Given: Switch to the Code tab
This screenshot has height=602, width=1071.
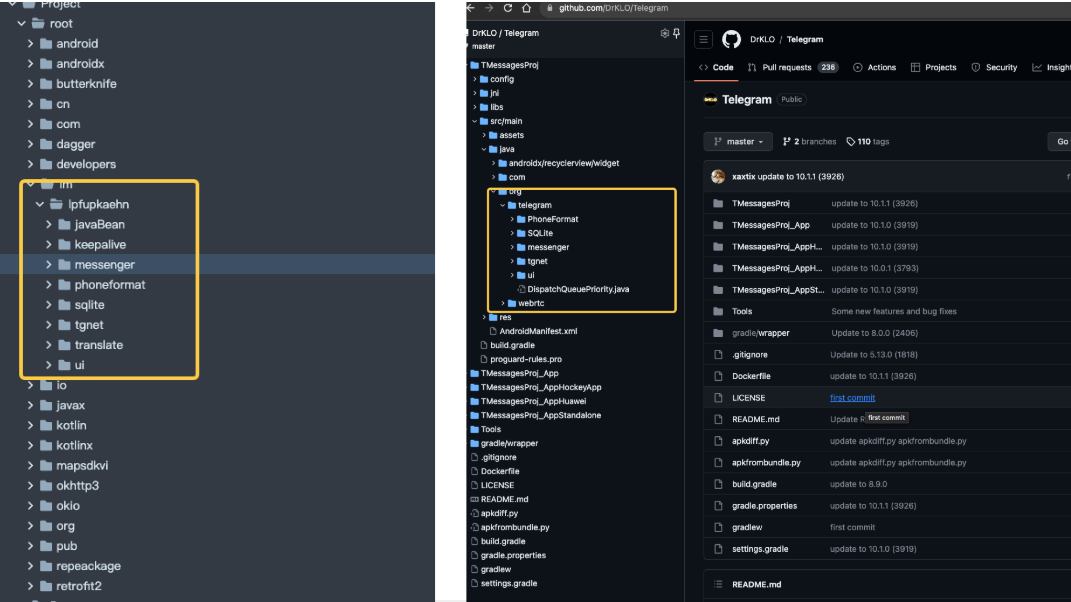Looking at the screenshot, I should pos(716,68).
